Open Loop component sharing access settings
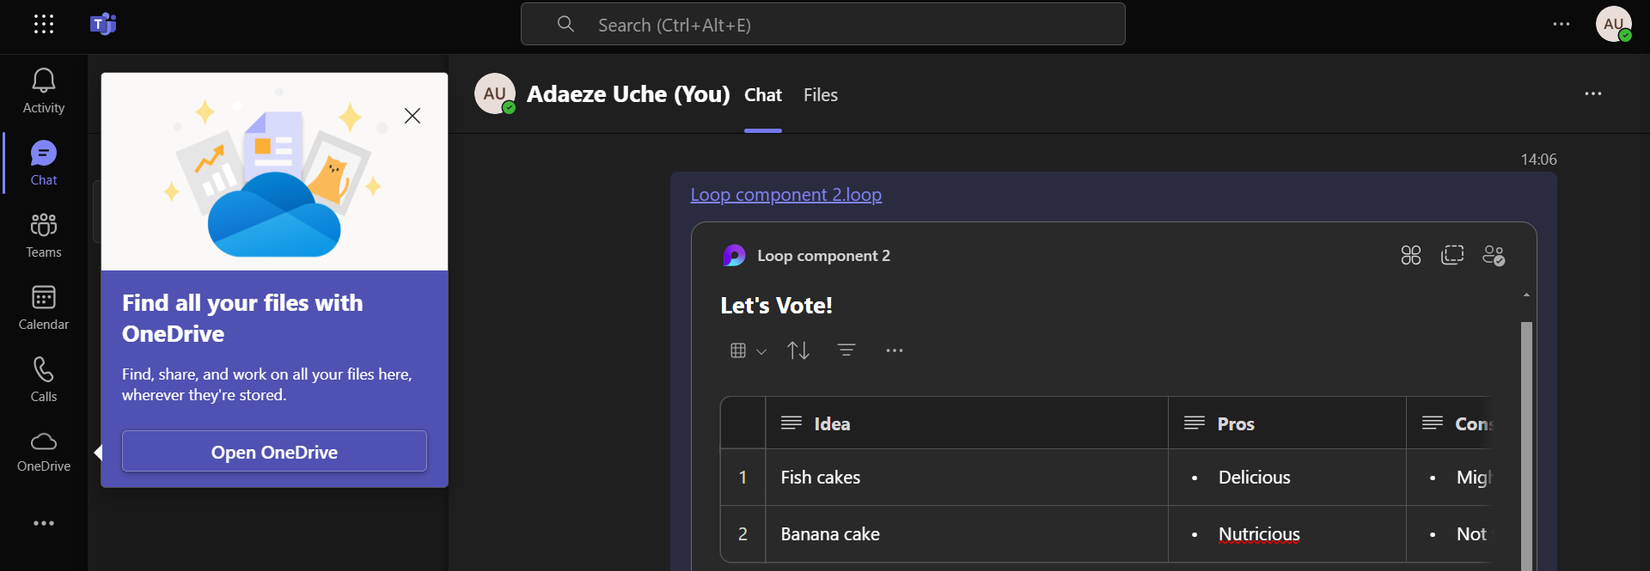This screenshot has width=1650, height=571. (1494, 256)
